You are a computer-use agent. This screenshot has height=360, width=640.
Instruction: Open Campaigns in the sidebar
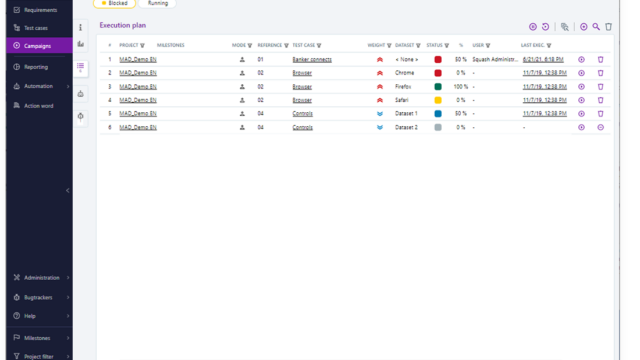(x=40, y=46)
